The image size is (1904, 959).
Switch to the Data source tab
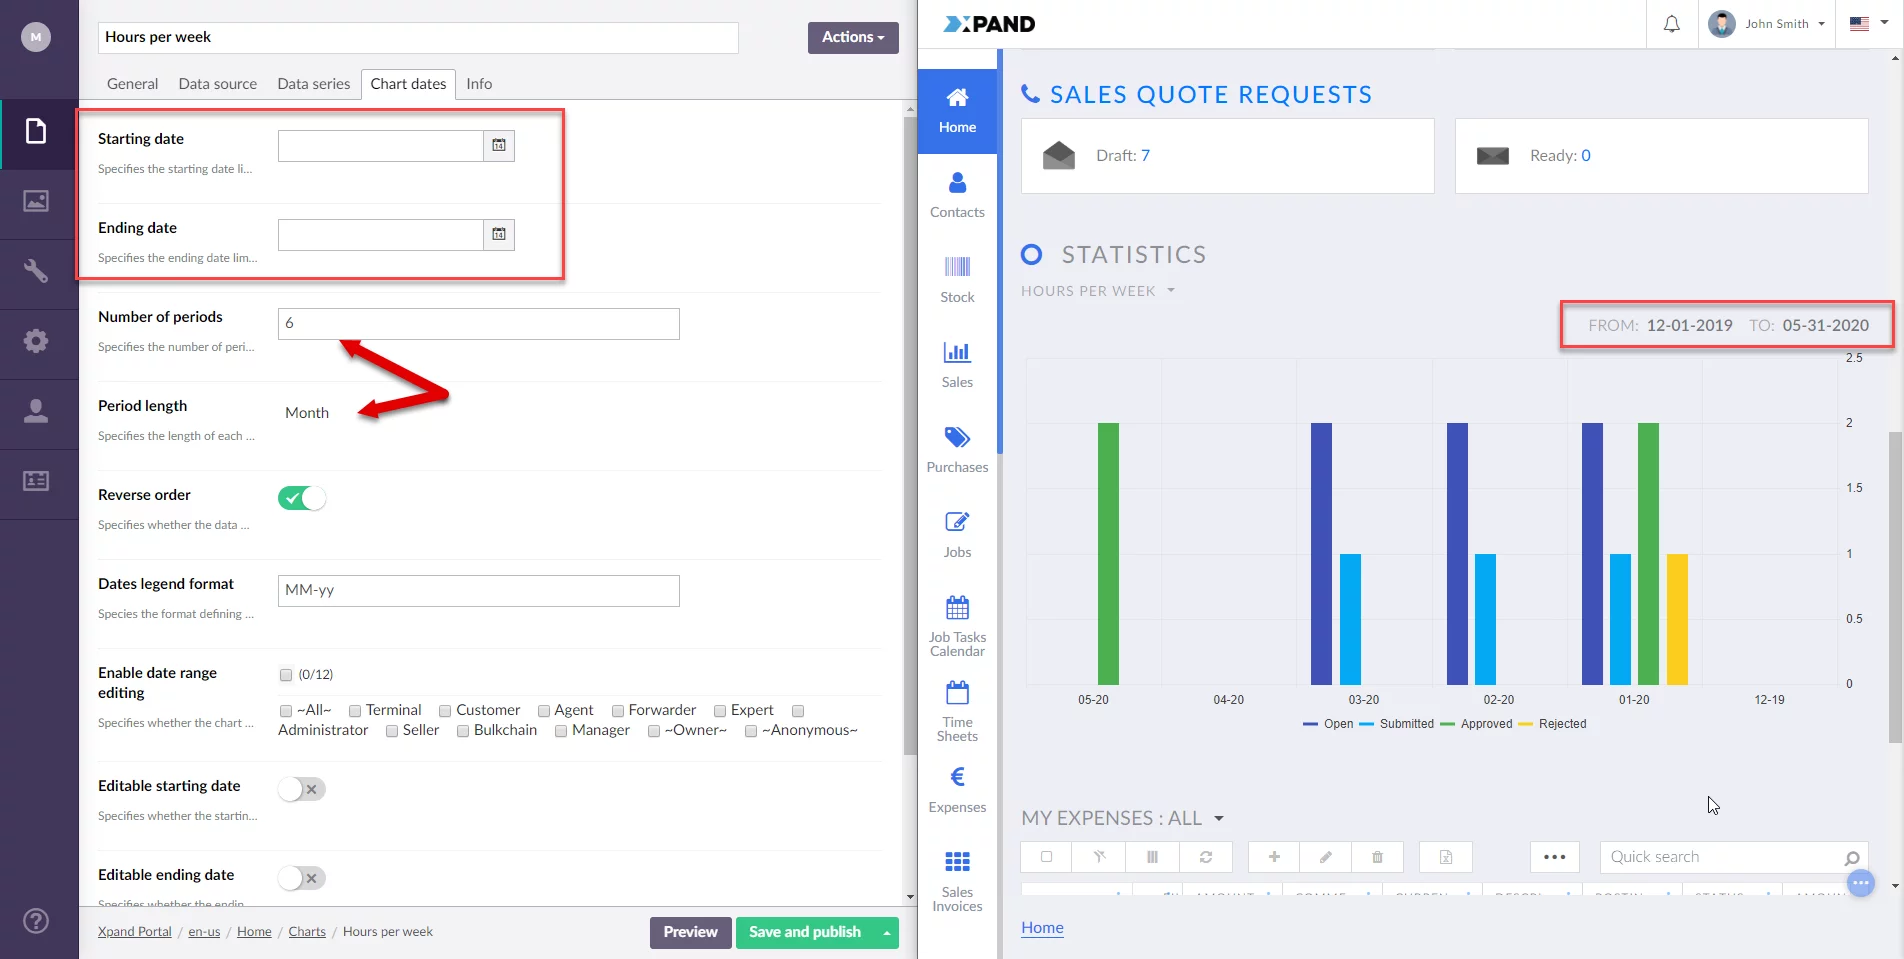click(217, 84)
